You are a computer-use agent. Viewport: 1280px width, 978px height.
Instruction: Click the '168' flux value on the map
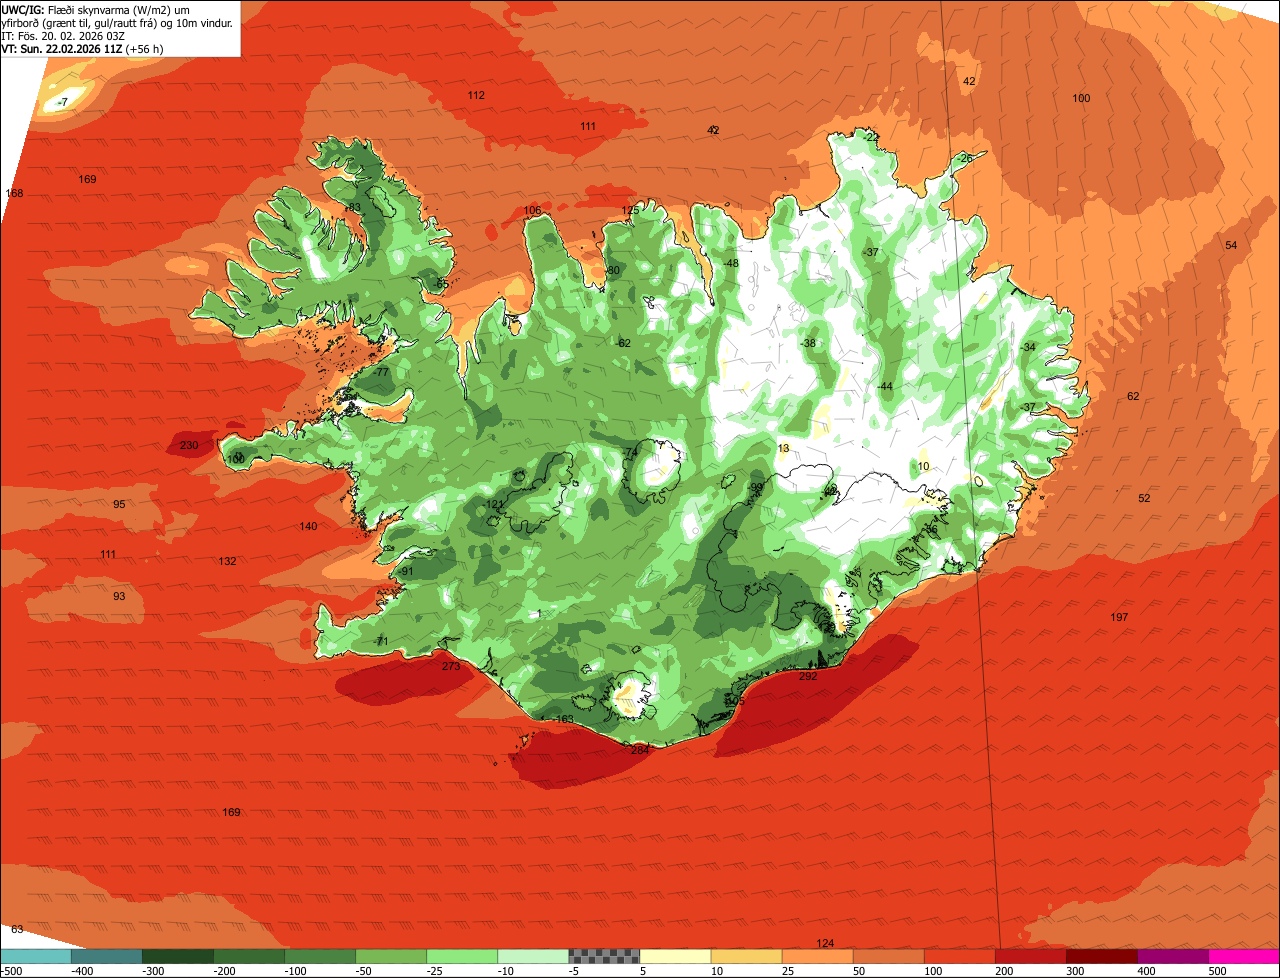[14, 193]
